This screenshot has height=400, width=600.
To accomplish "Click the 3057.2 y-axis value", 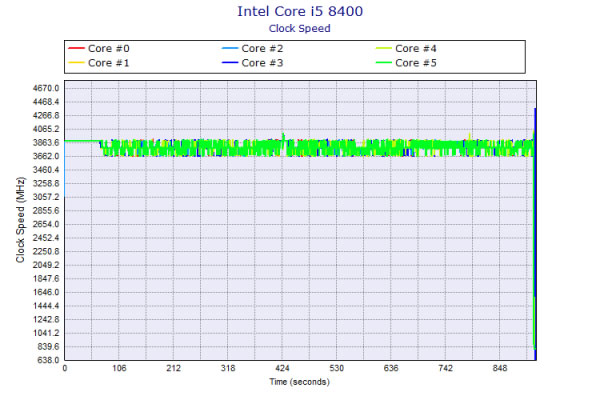I will point(46,197).
